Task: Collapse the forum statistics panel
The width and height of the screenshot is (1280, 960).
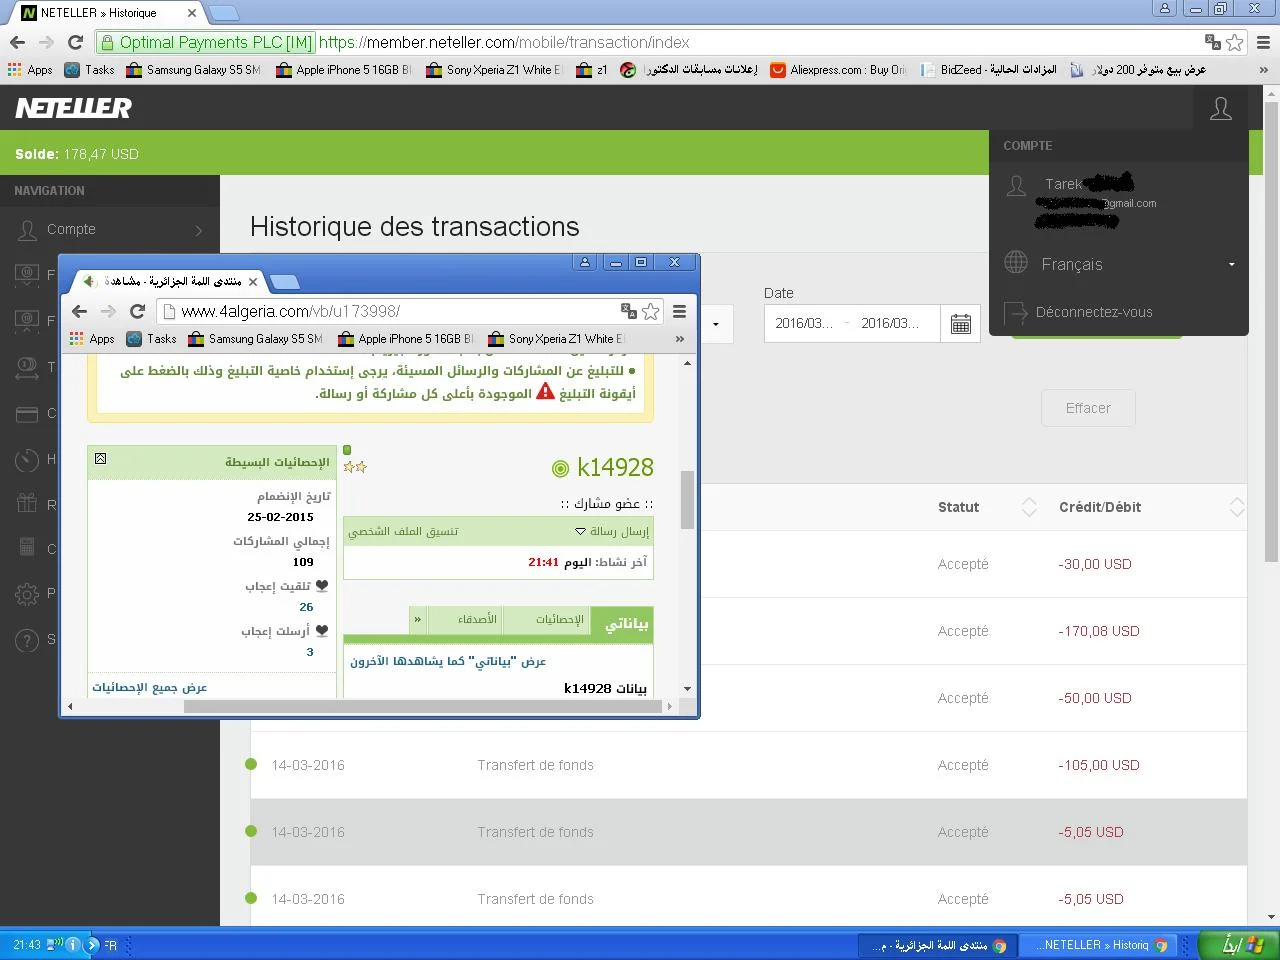Action: point(100,459)
